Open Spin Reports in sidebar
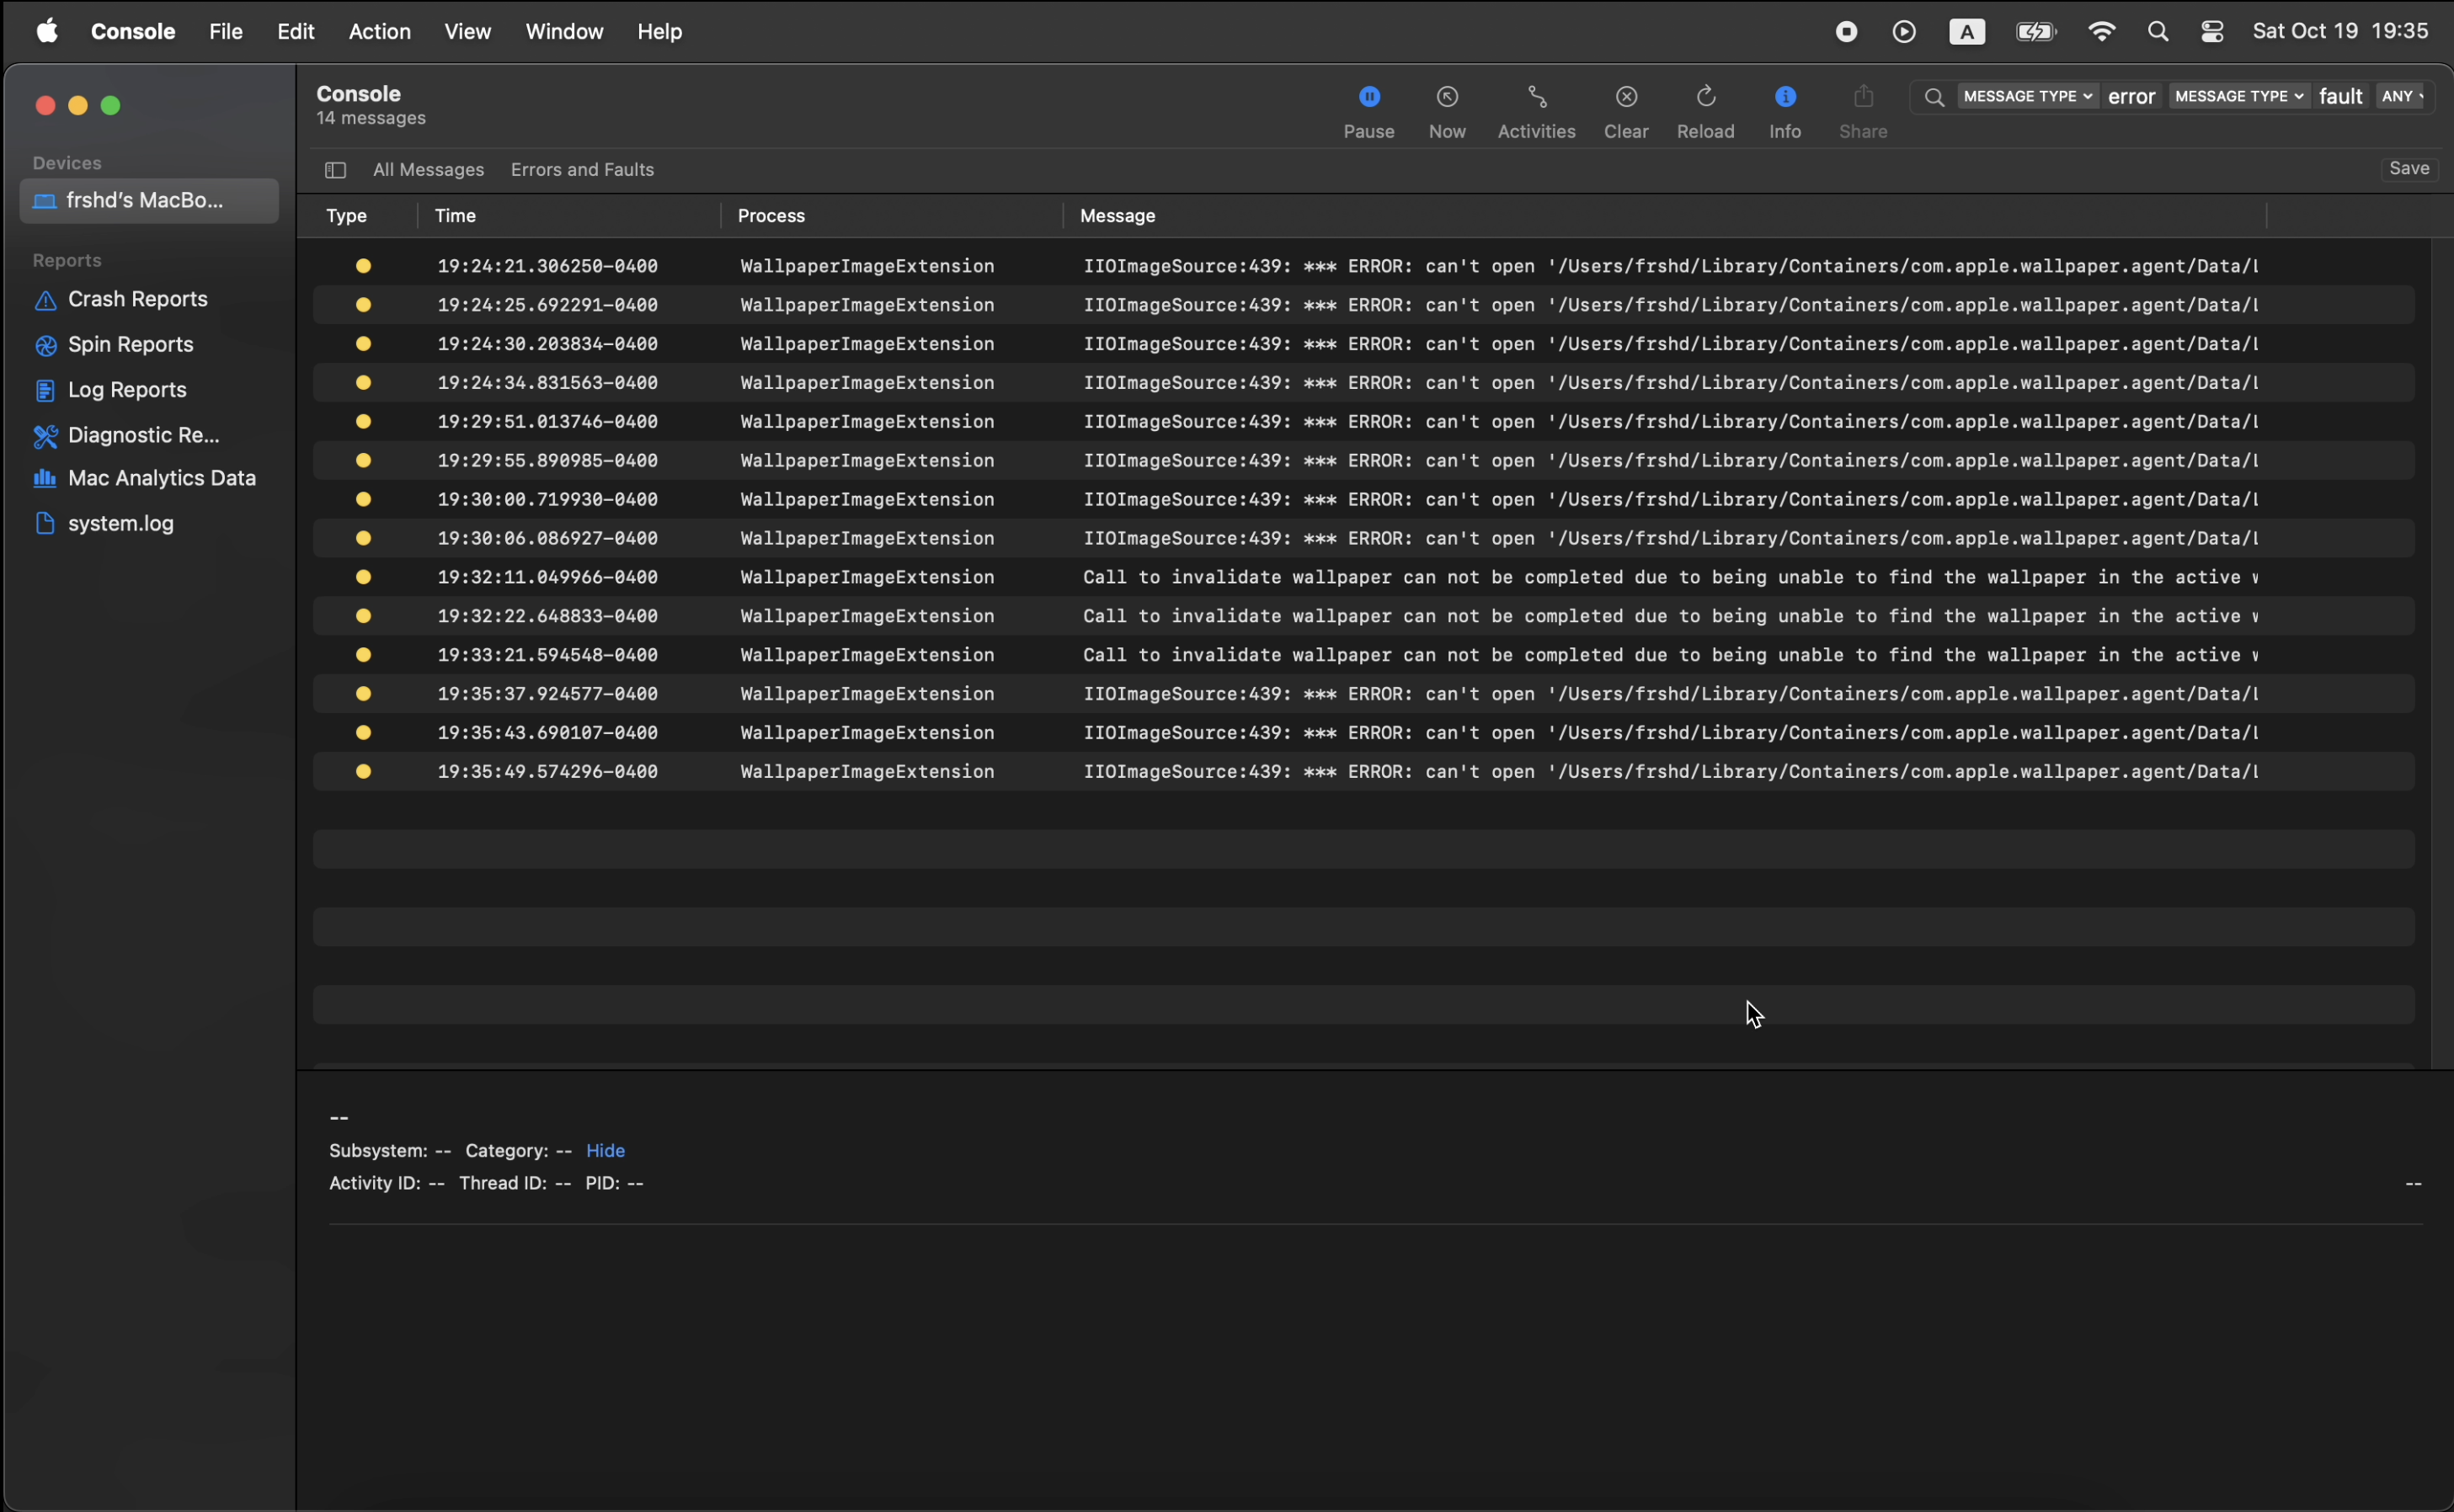Viewport: 2454px width, 1512px height. (130, 345)
